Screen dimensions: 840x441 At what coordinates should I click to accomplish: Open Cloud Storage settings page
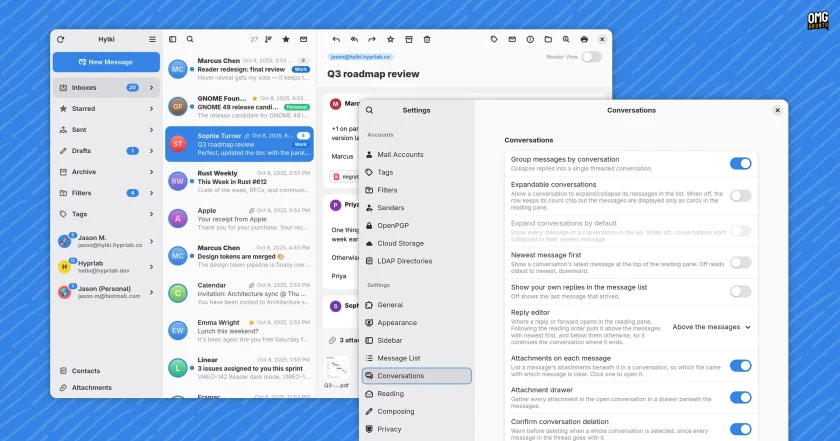[x=417, y=243]
